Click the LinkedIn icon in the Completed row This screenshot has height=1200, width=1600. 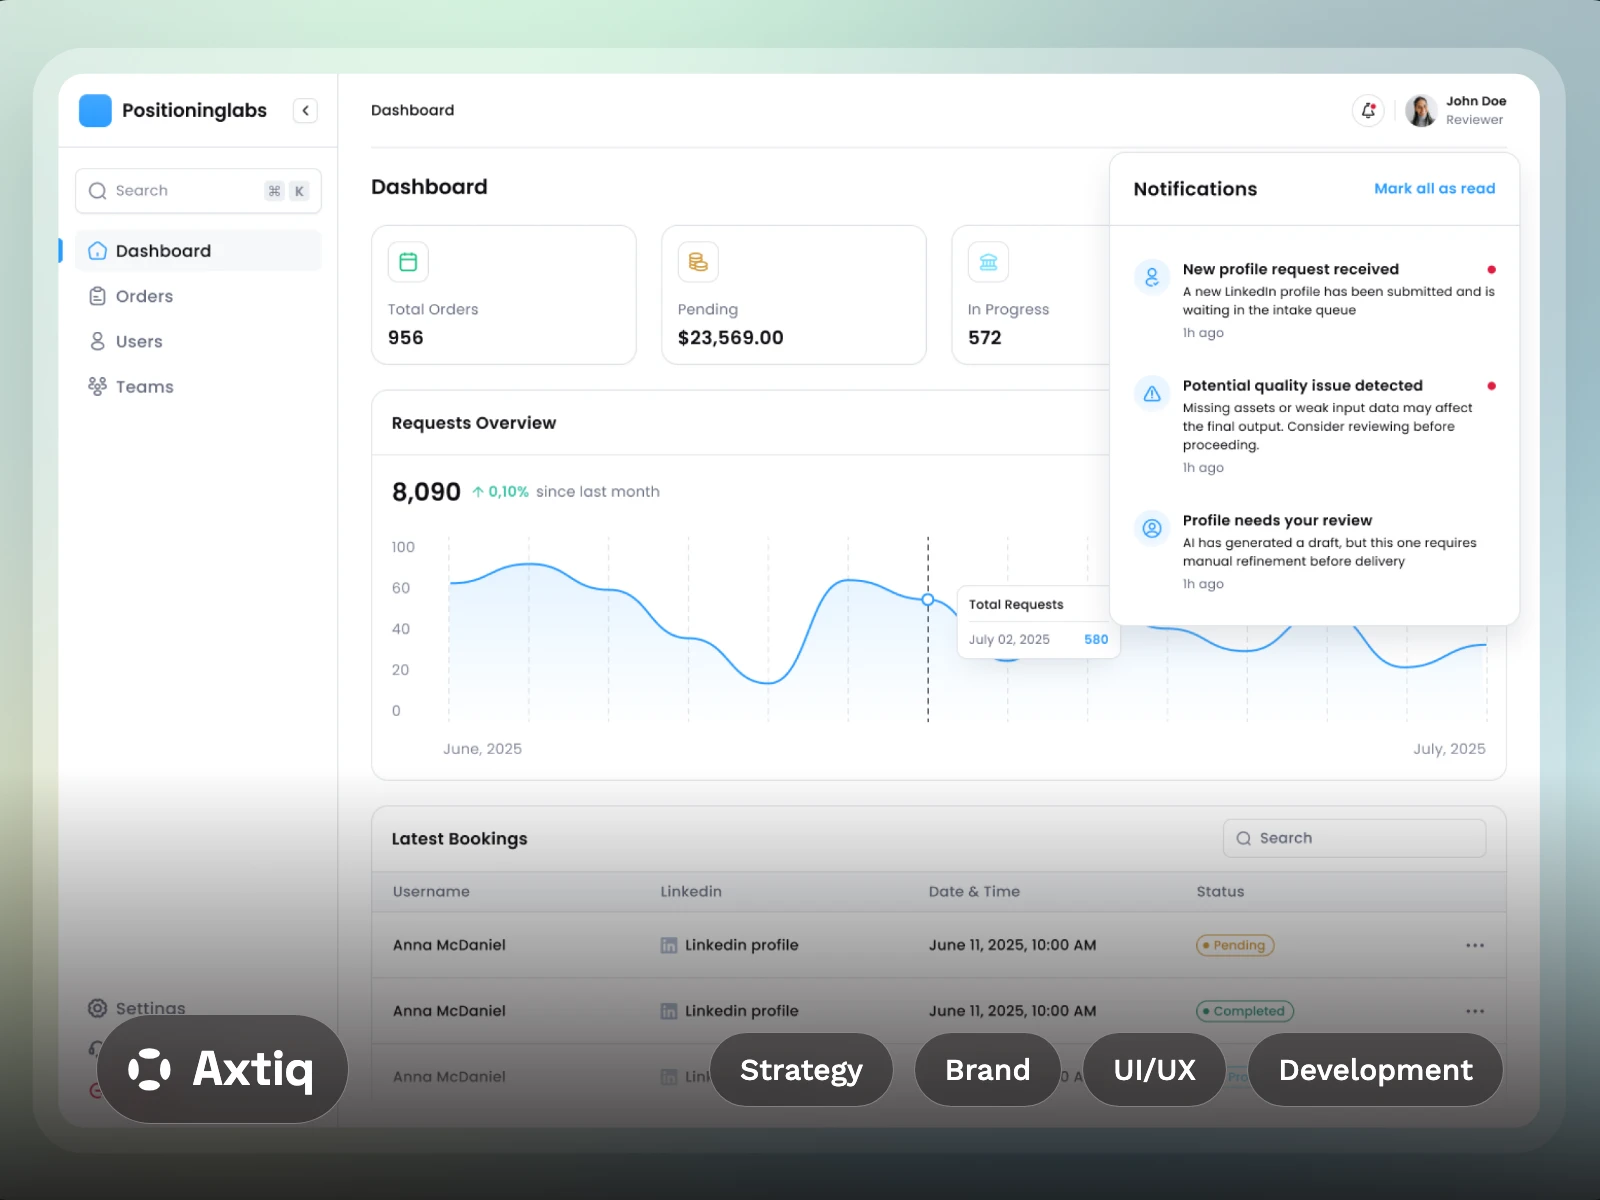coord(668,1011)
